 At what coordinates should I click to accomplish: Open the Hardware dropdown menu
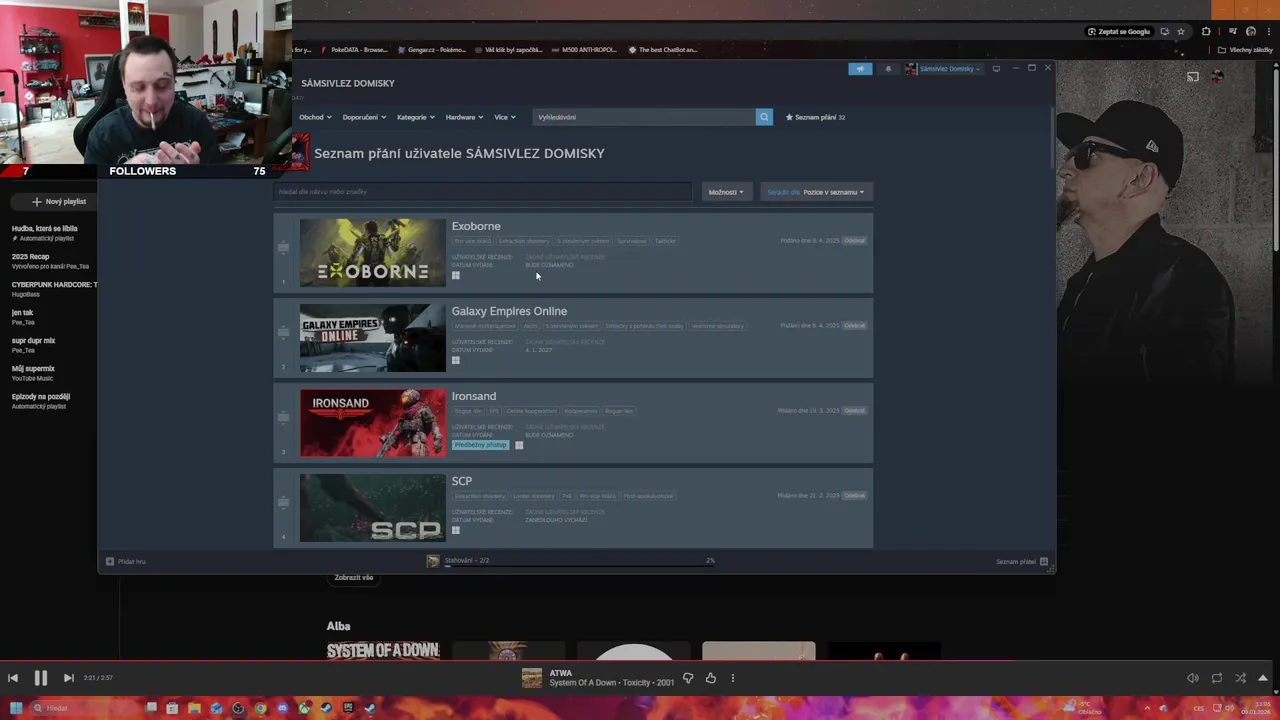pyautogui.click(x=464, y=117)
